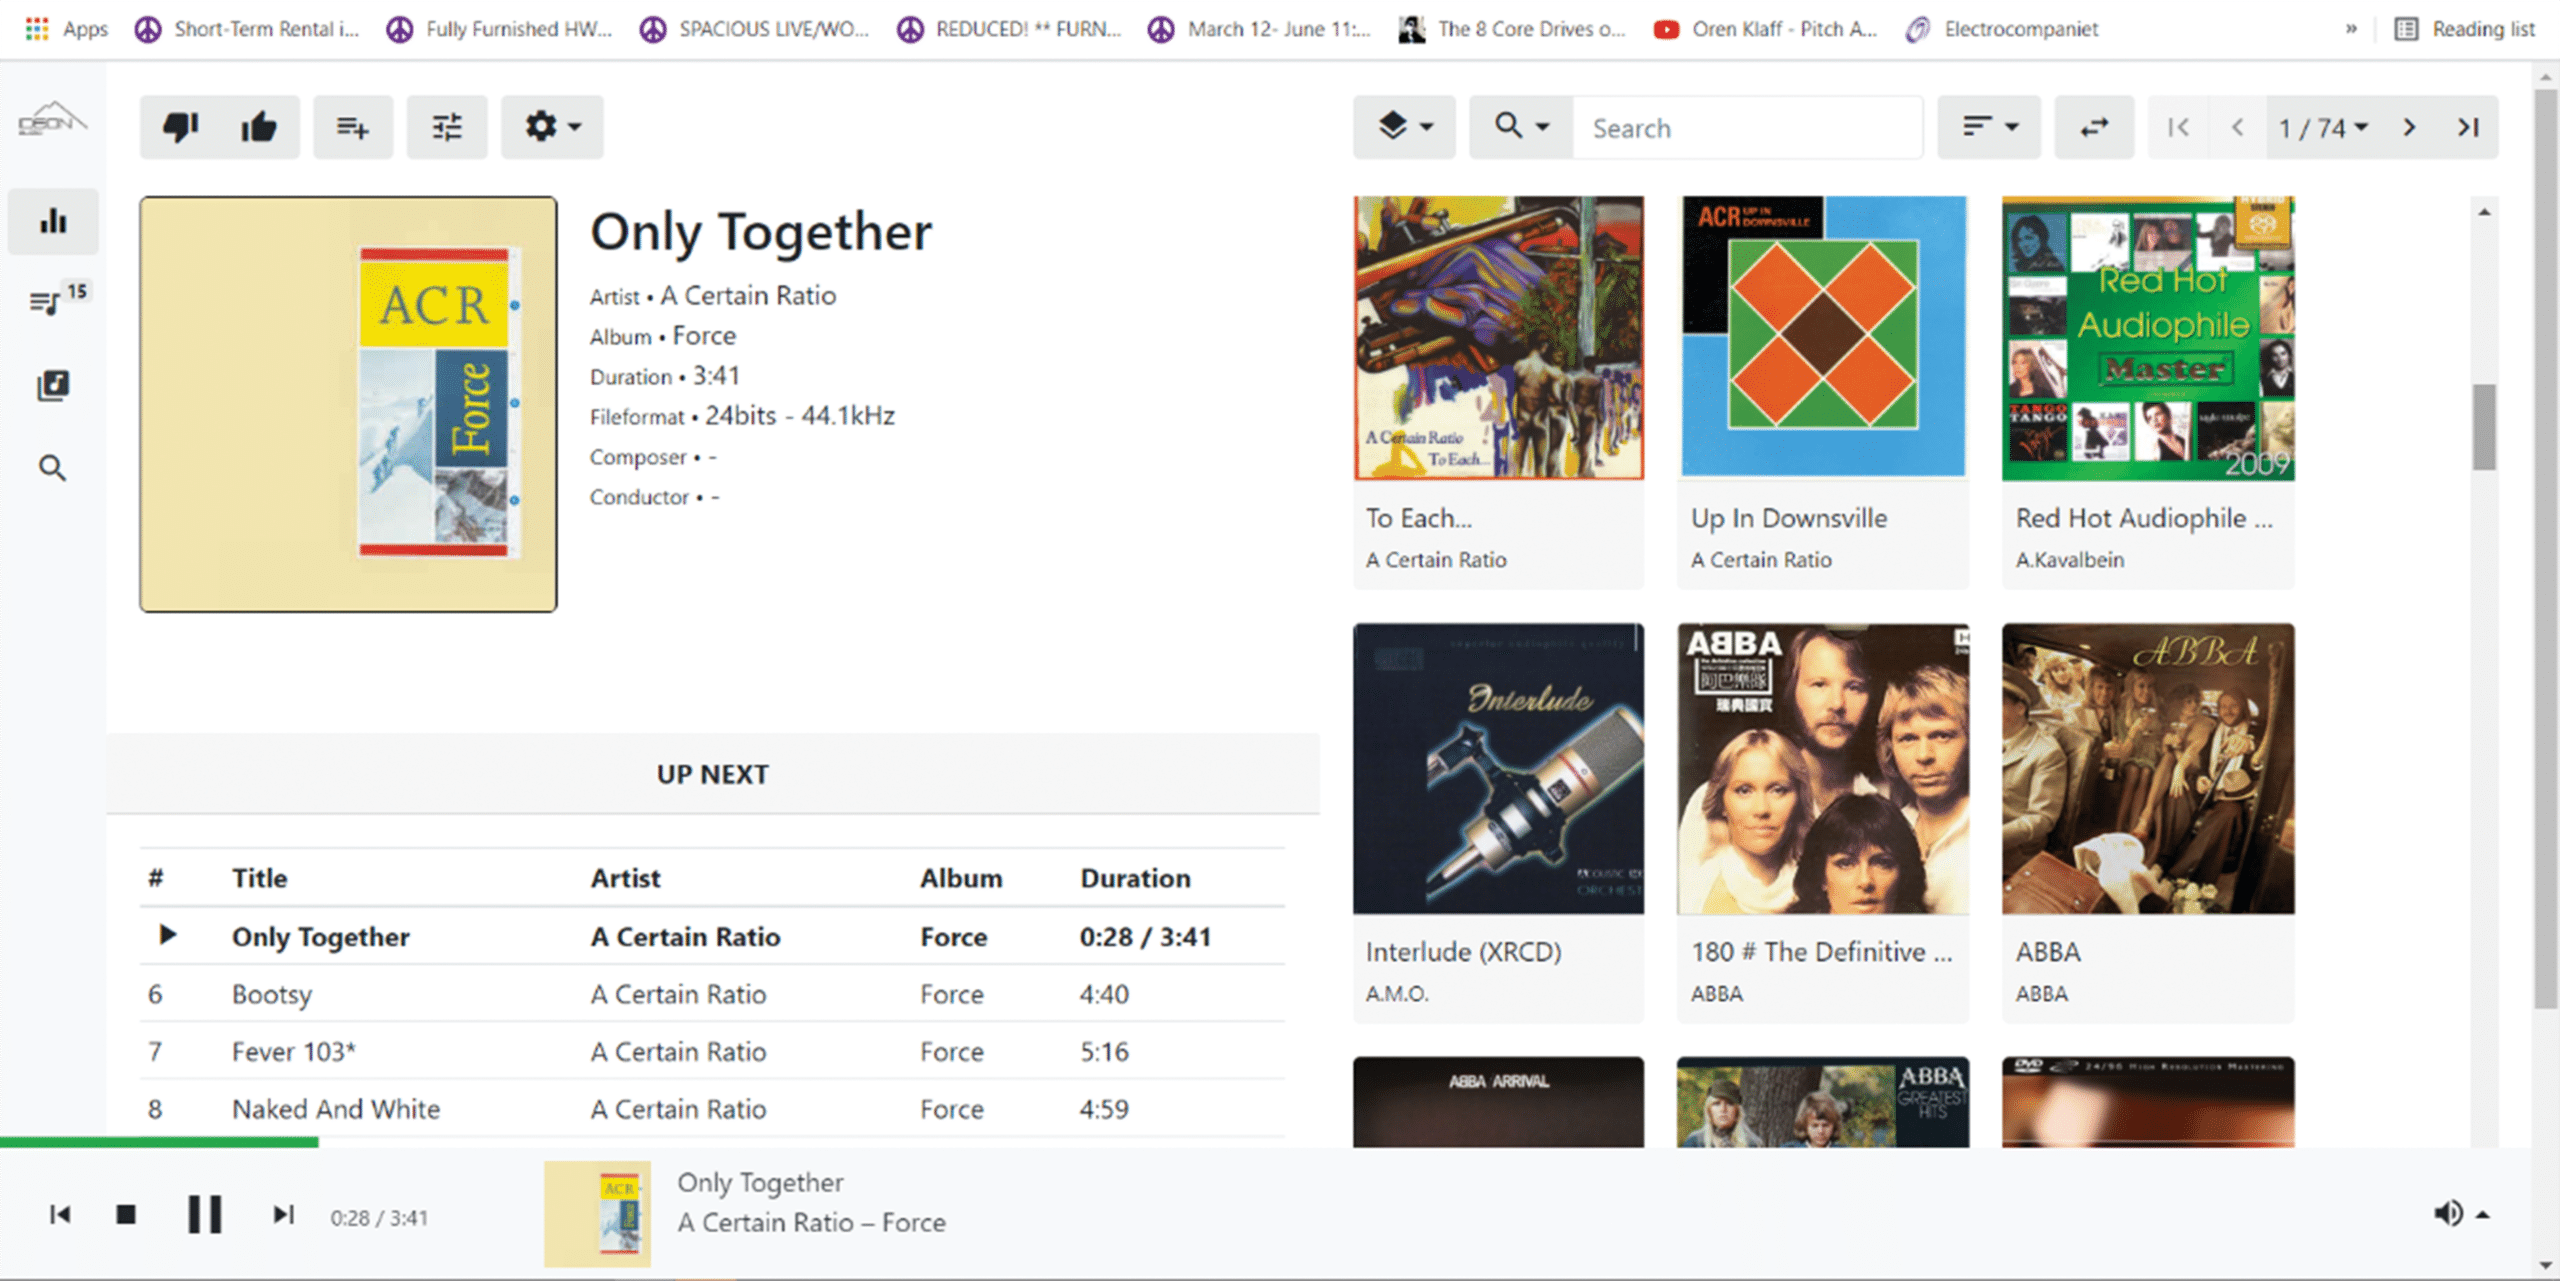Open the now playing bars icon

[x=53, y=221]
